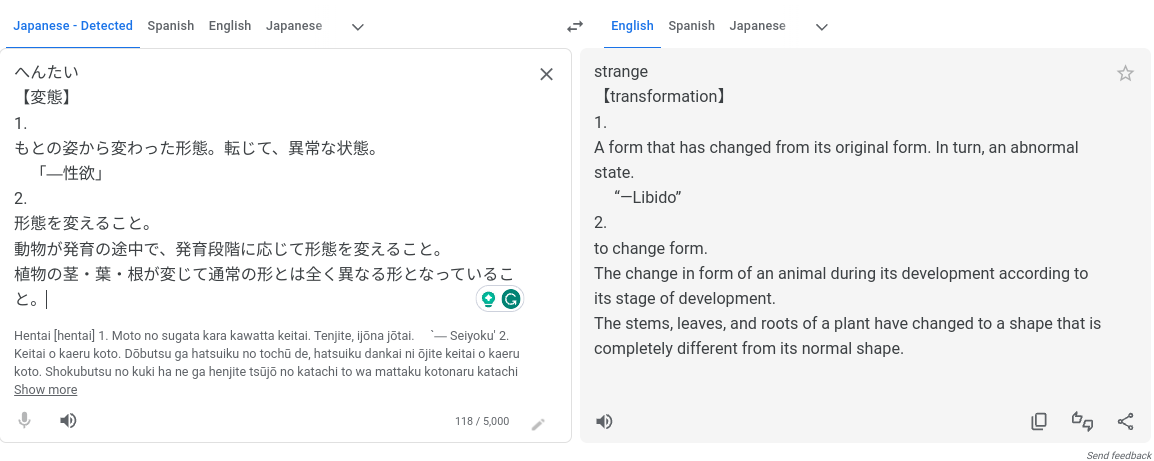The width and height of the screenshot is (1154, 461).
Task: Rate this translation
Action: (x=1082, y=422)
